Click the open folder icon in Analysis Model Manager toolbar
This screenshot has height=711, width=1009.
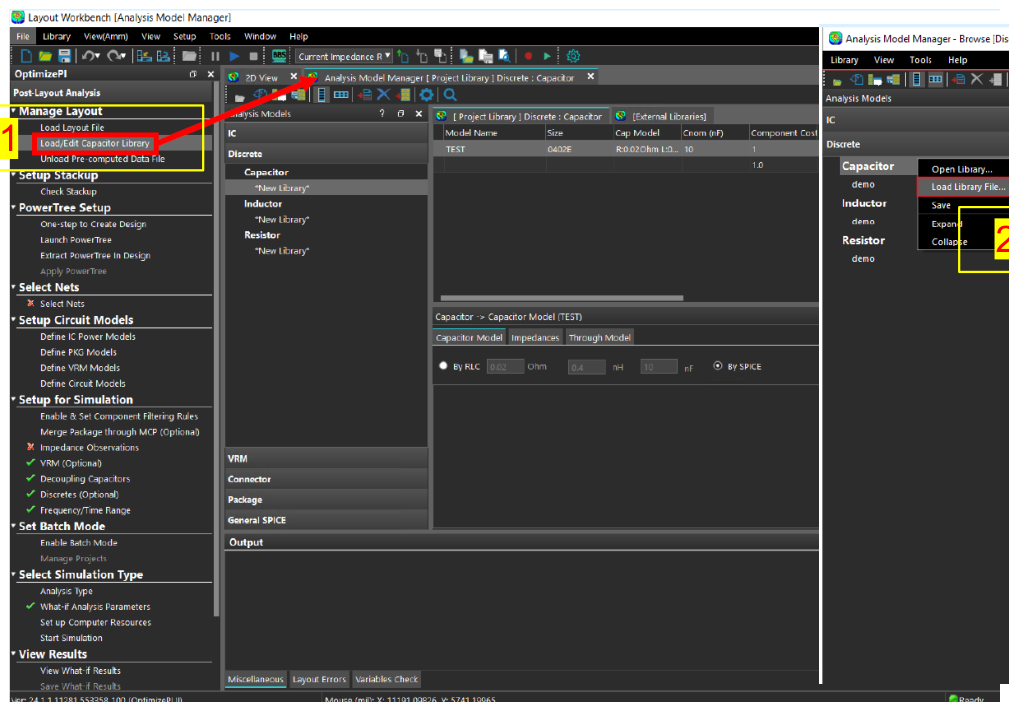point(239,97)
